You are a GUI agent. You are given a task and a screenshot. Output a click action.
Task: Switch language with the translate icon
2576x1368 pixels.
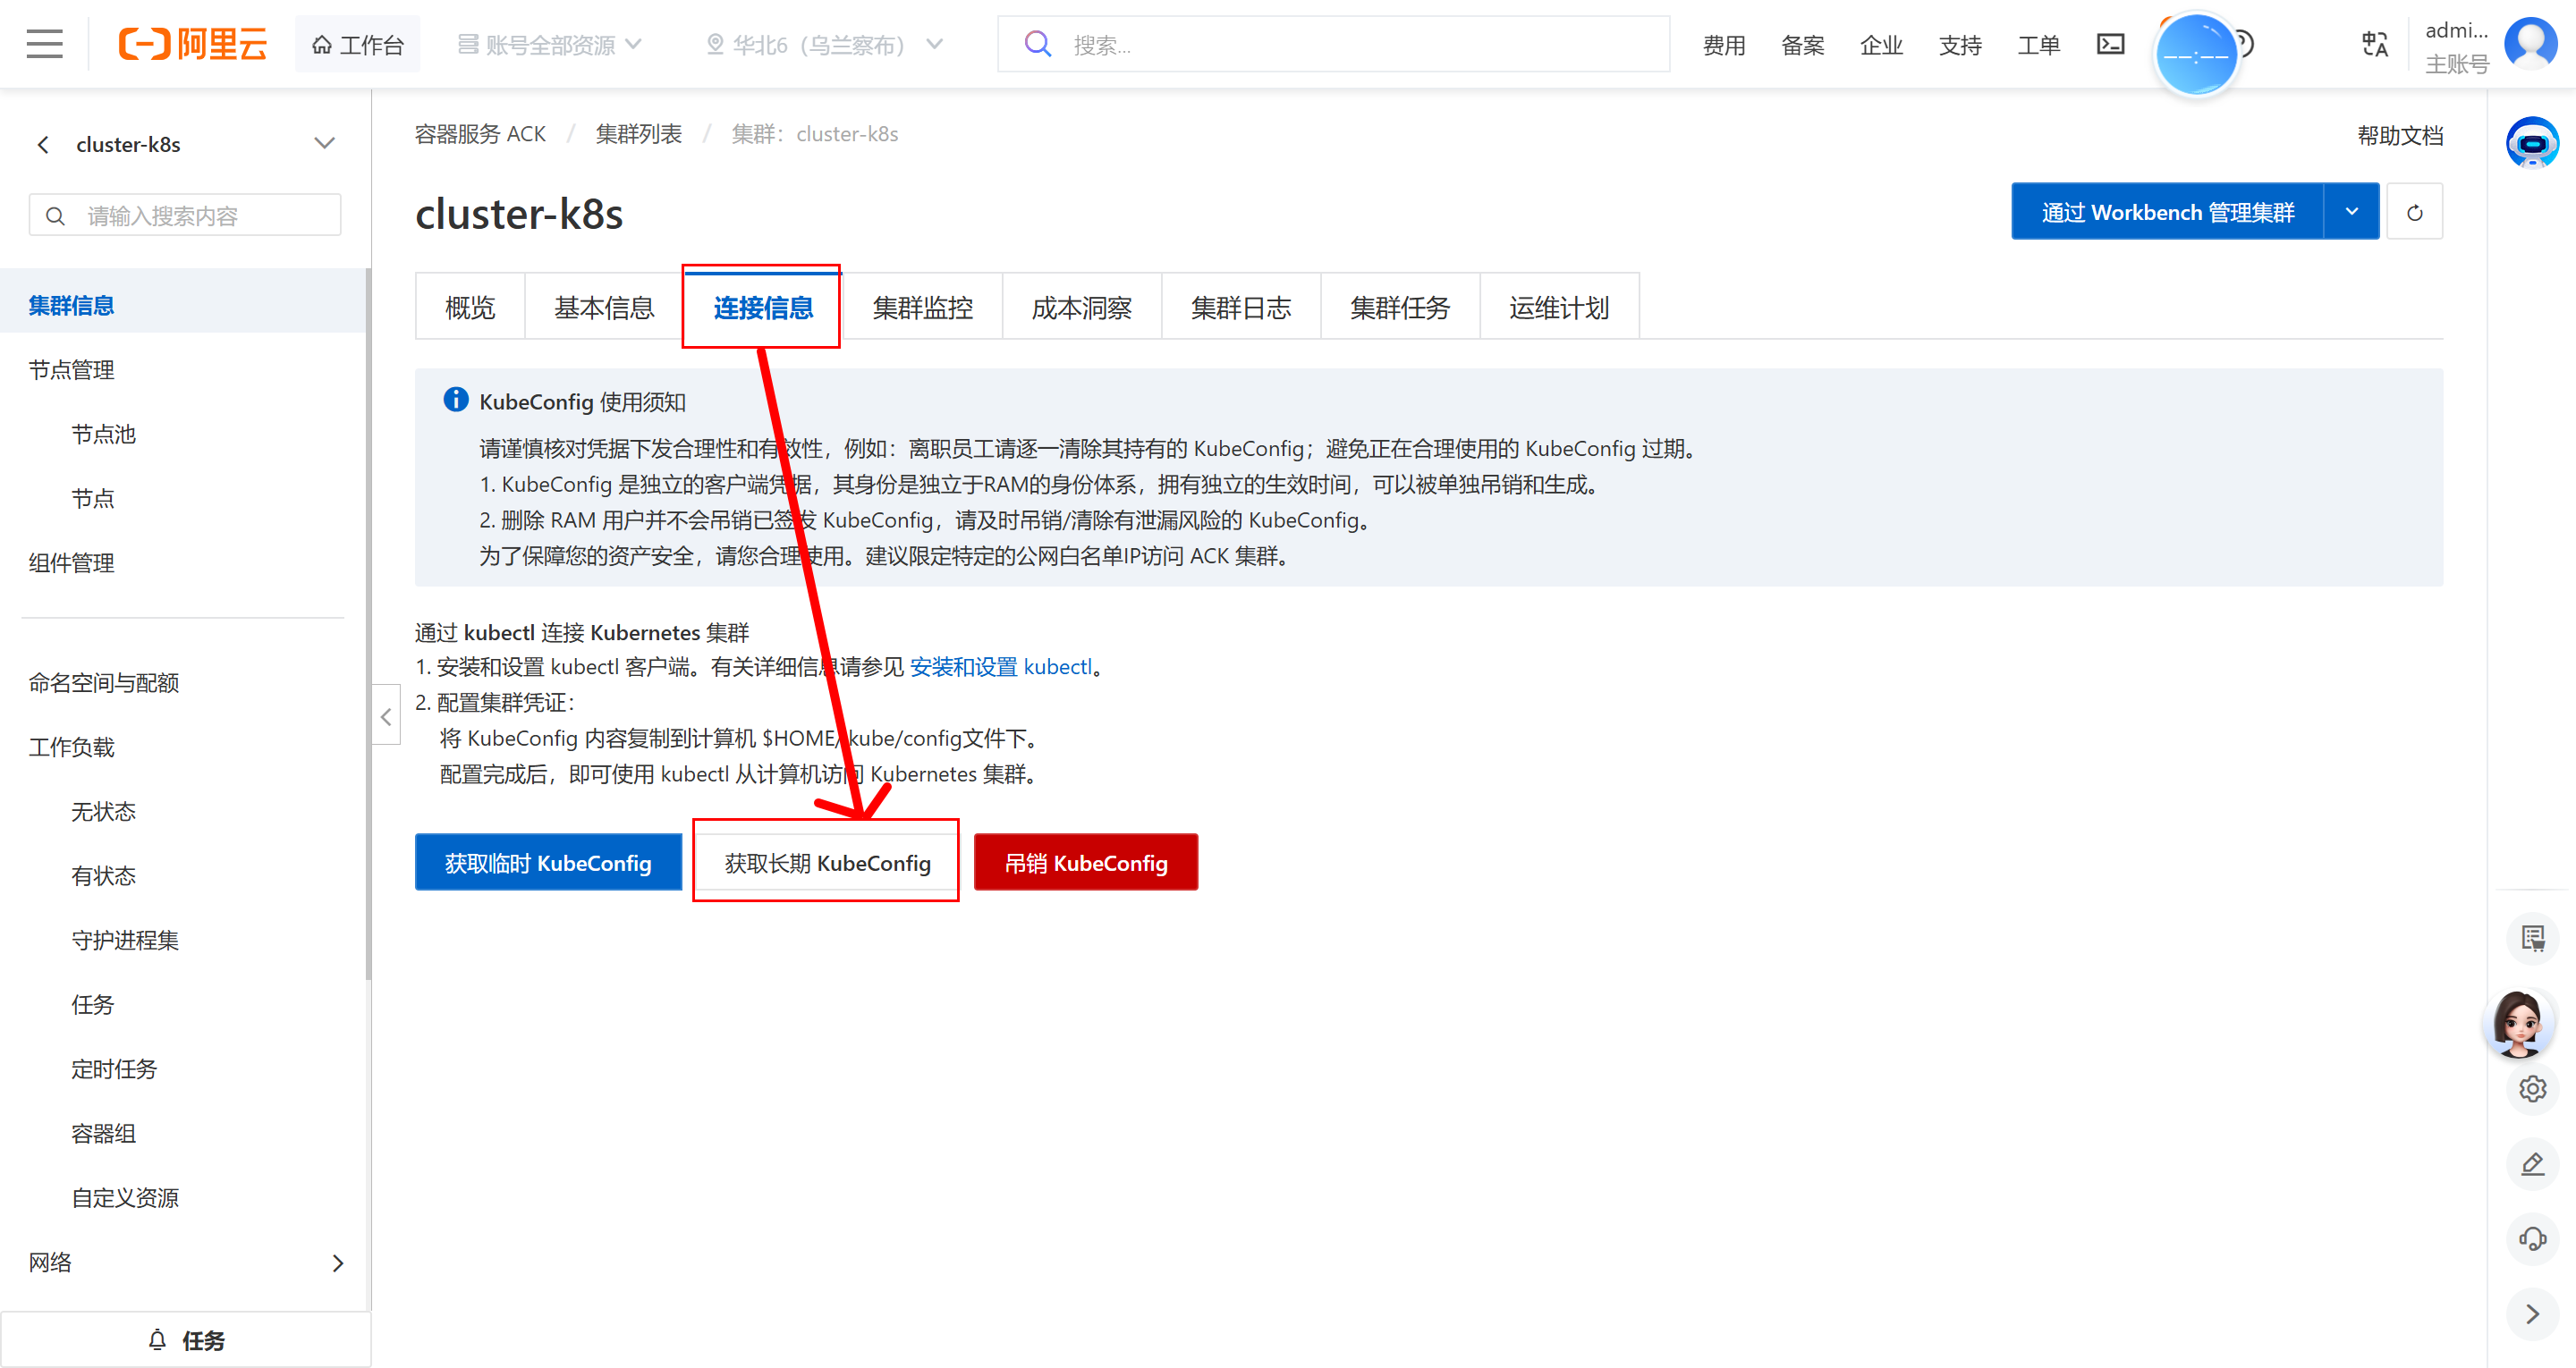coord(2374,44)
